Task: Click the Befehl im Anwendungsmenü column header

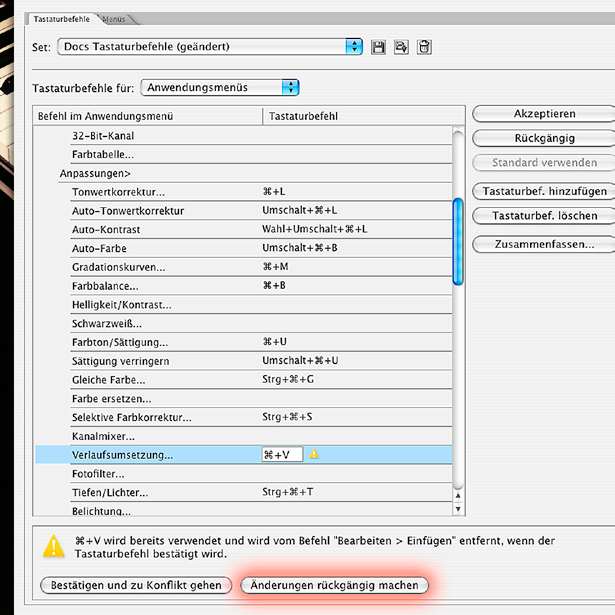Action: [147, 116]
